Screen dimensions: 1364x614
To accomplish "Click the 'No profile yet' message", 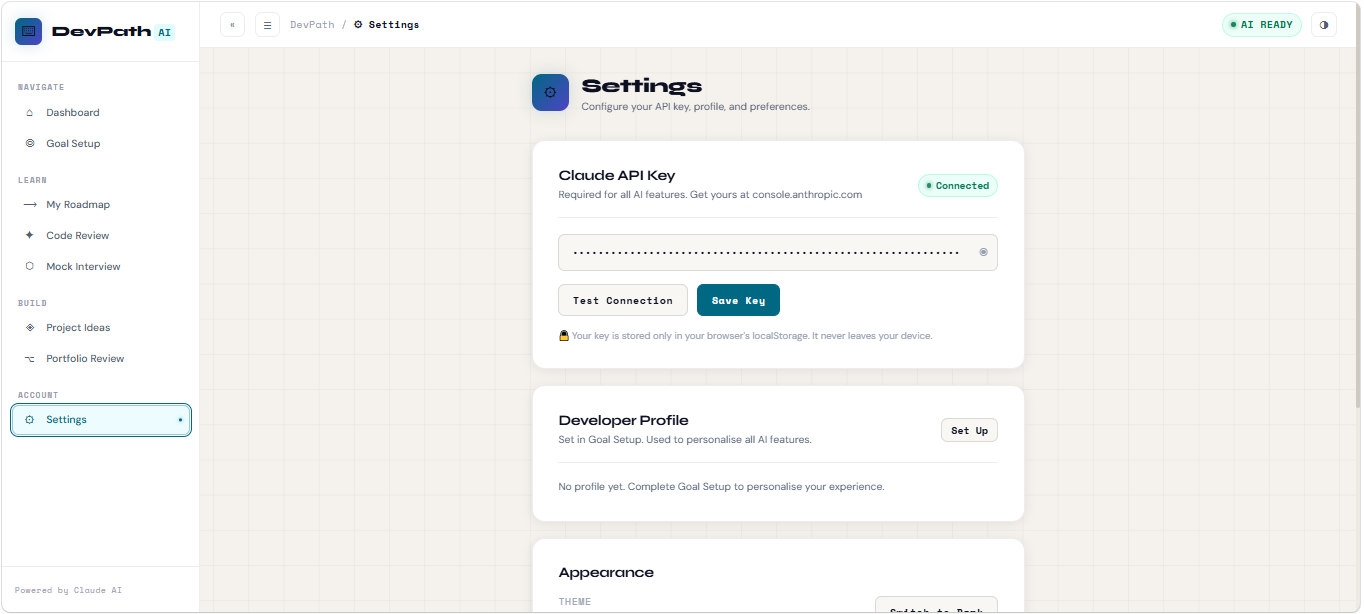I will pyautogui.click(x=721, y=487).
